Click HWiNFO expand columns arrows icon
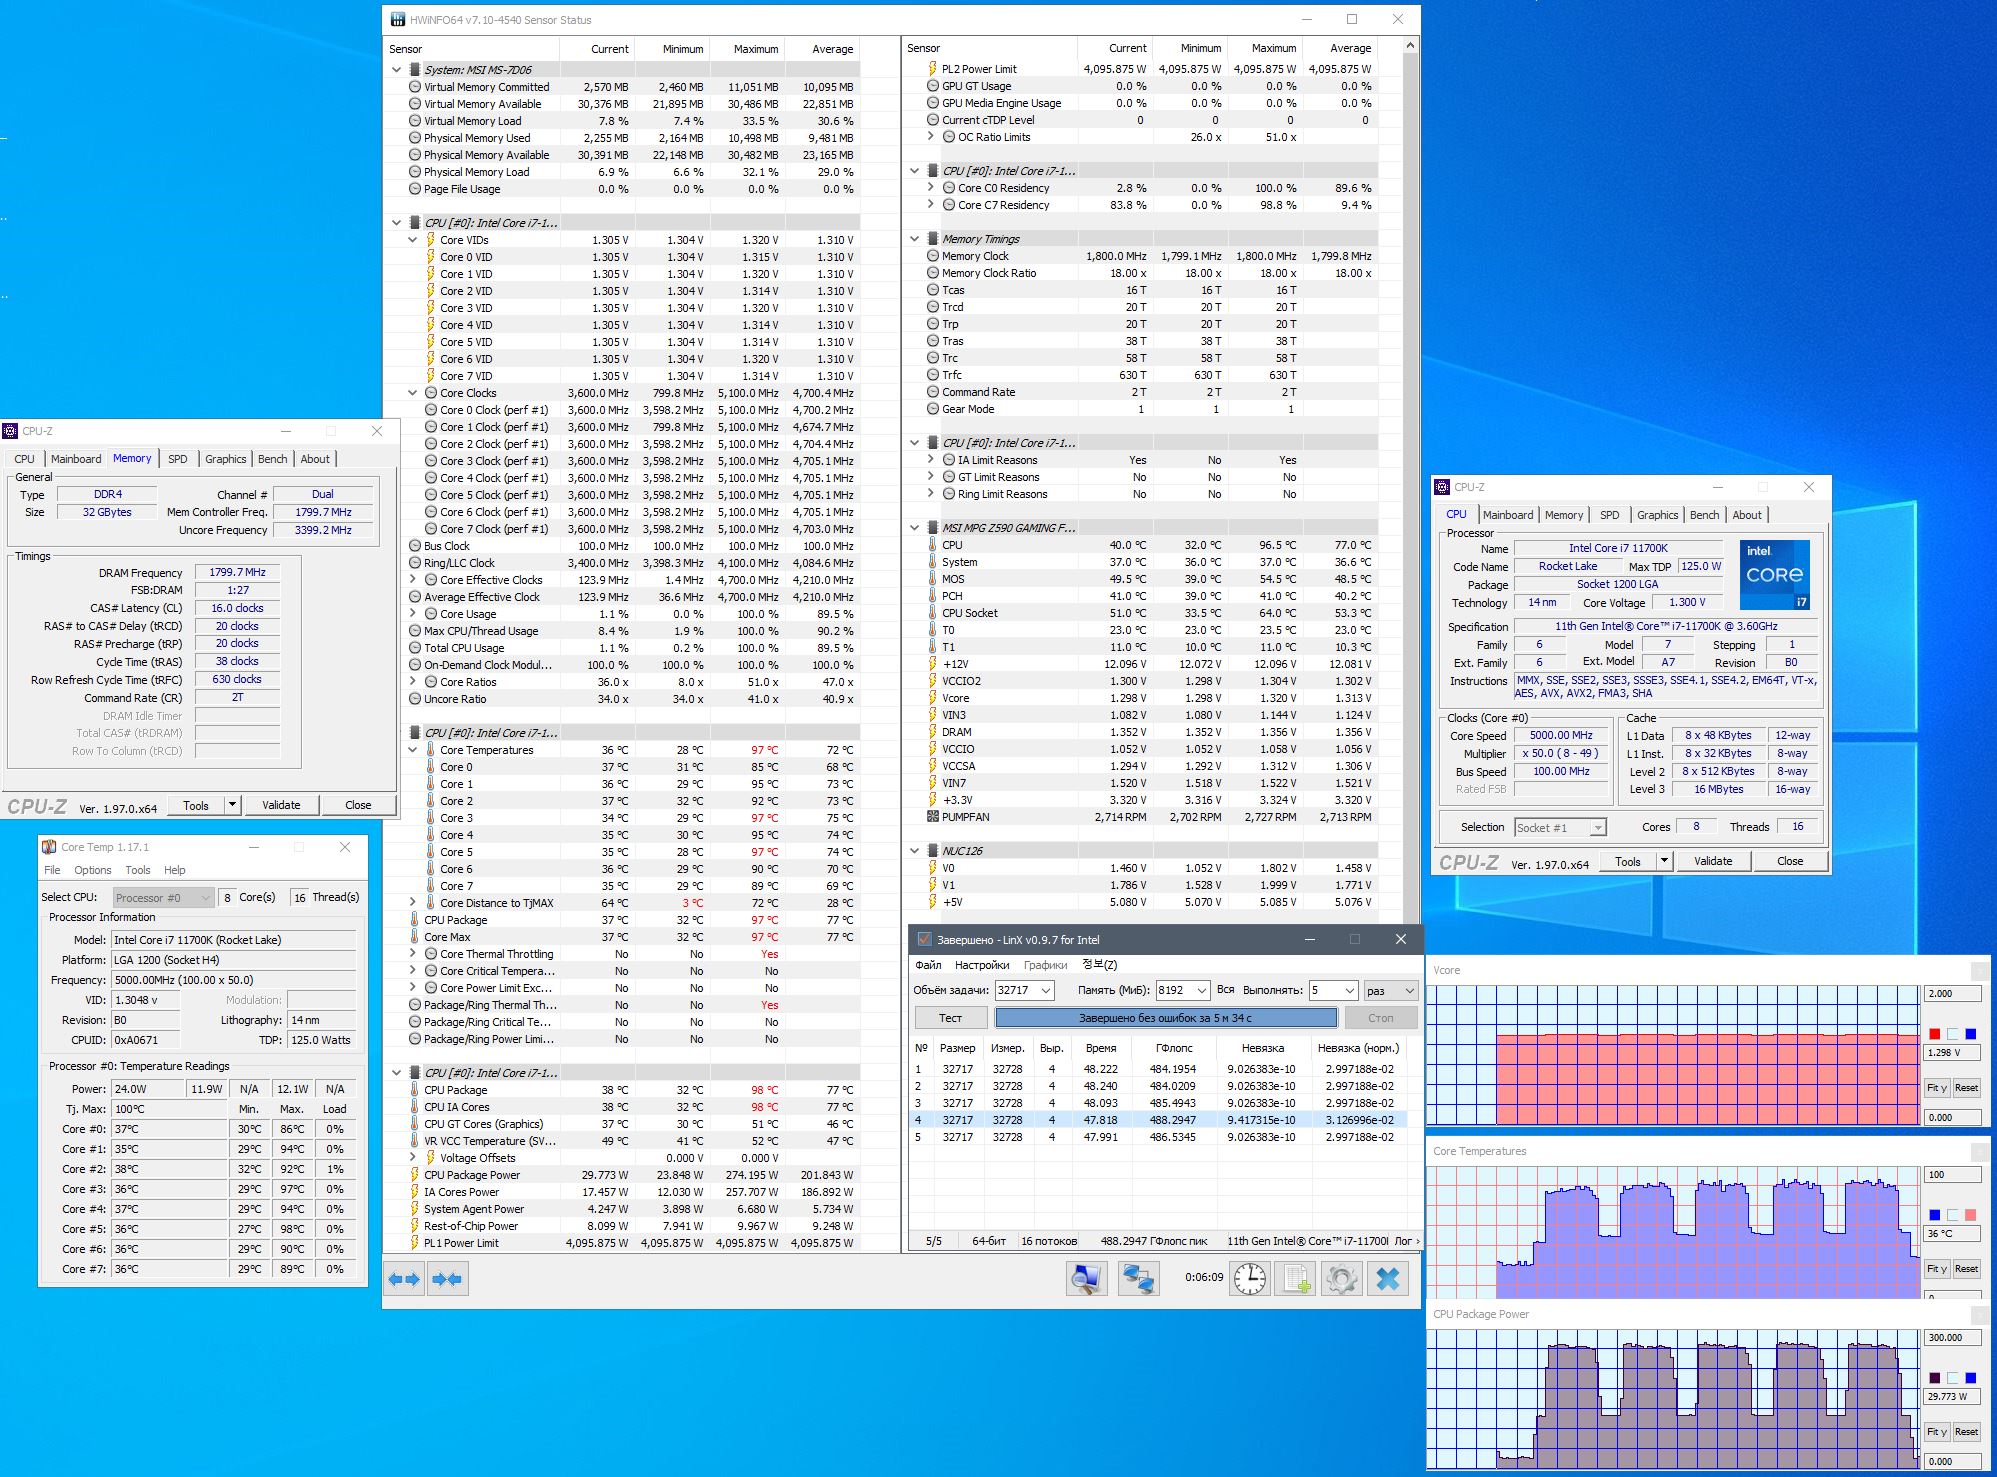 coord(404,1279)
